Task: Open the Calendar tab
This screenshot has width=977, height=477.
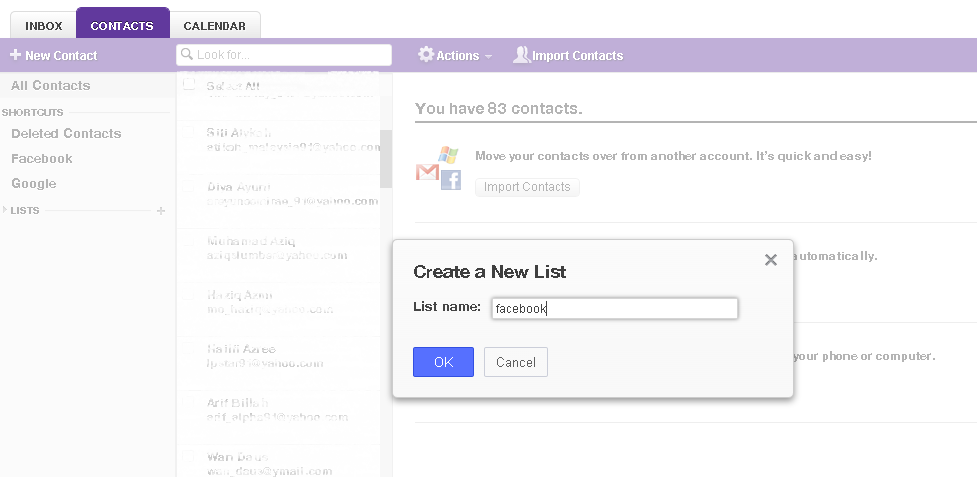Action: pyautogui.click(x=215, y=26)
